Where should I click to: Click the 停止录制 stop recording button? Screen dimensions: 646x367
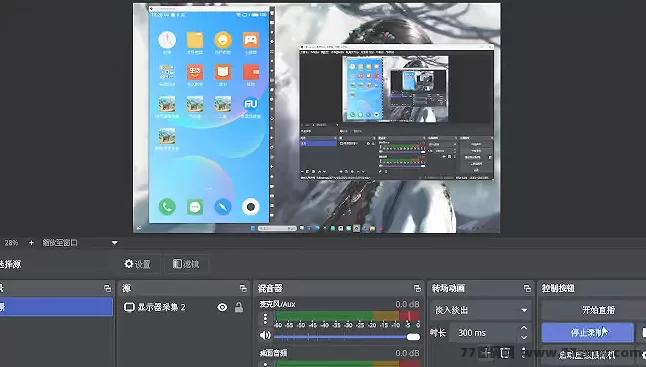coord(587,332)
